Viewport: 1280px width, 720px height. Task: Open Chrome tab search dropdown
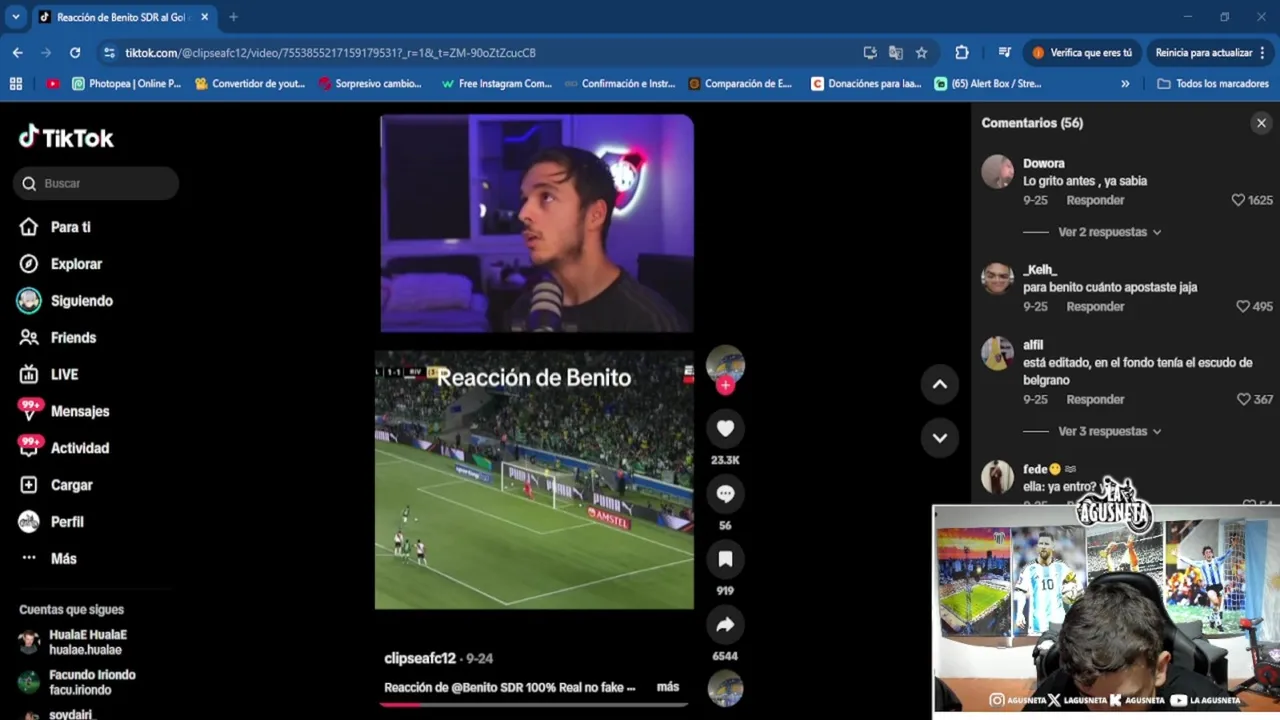[x=15, y=17]
